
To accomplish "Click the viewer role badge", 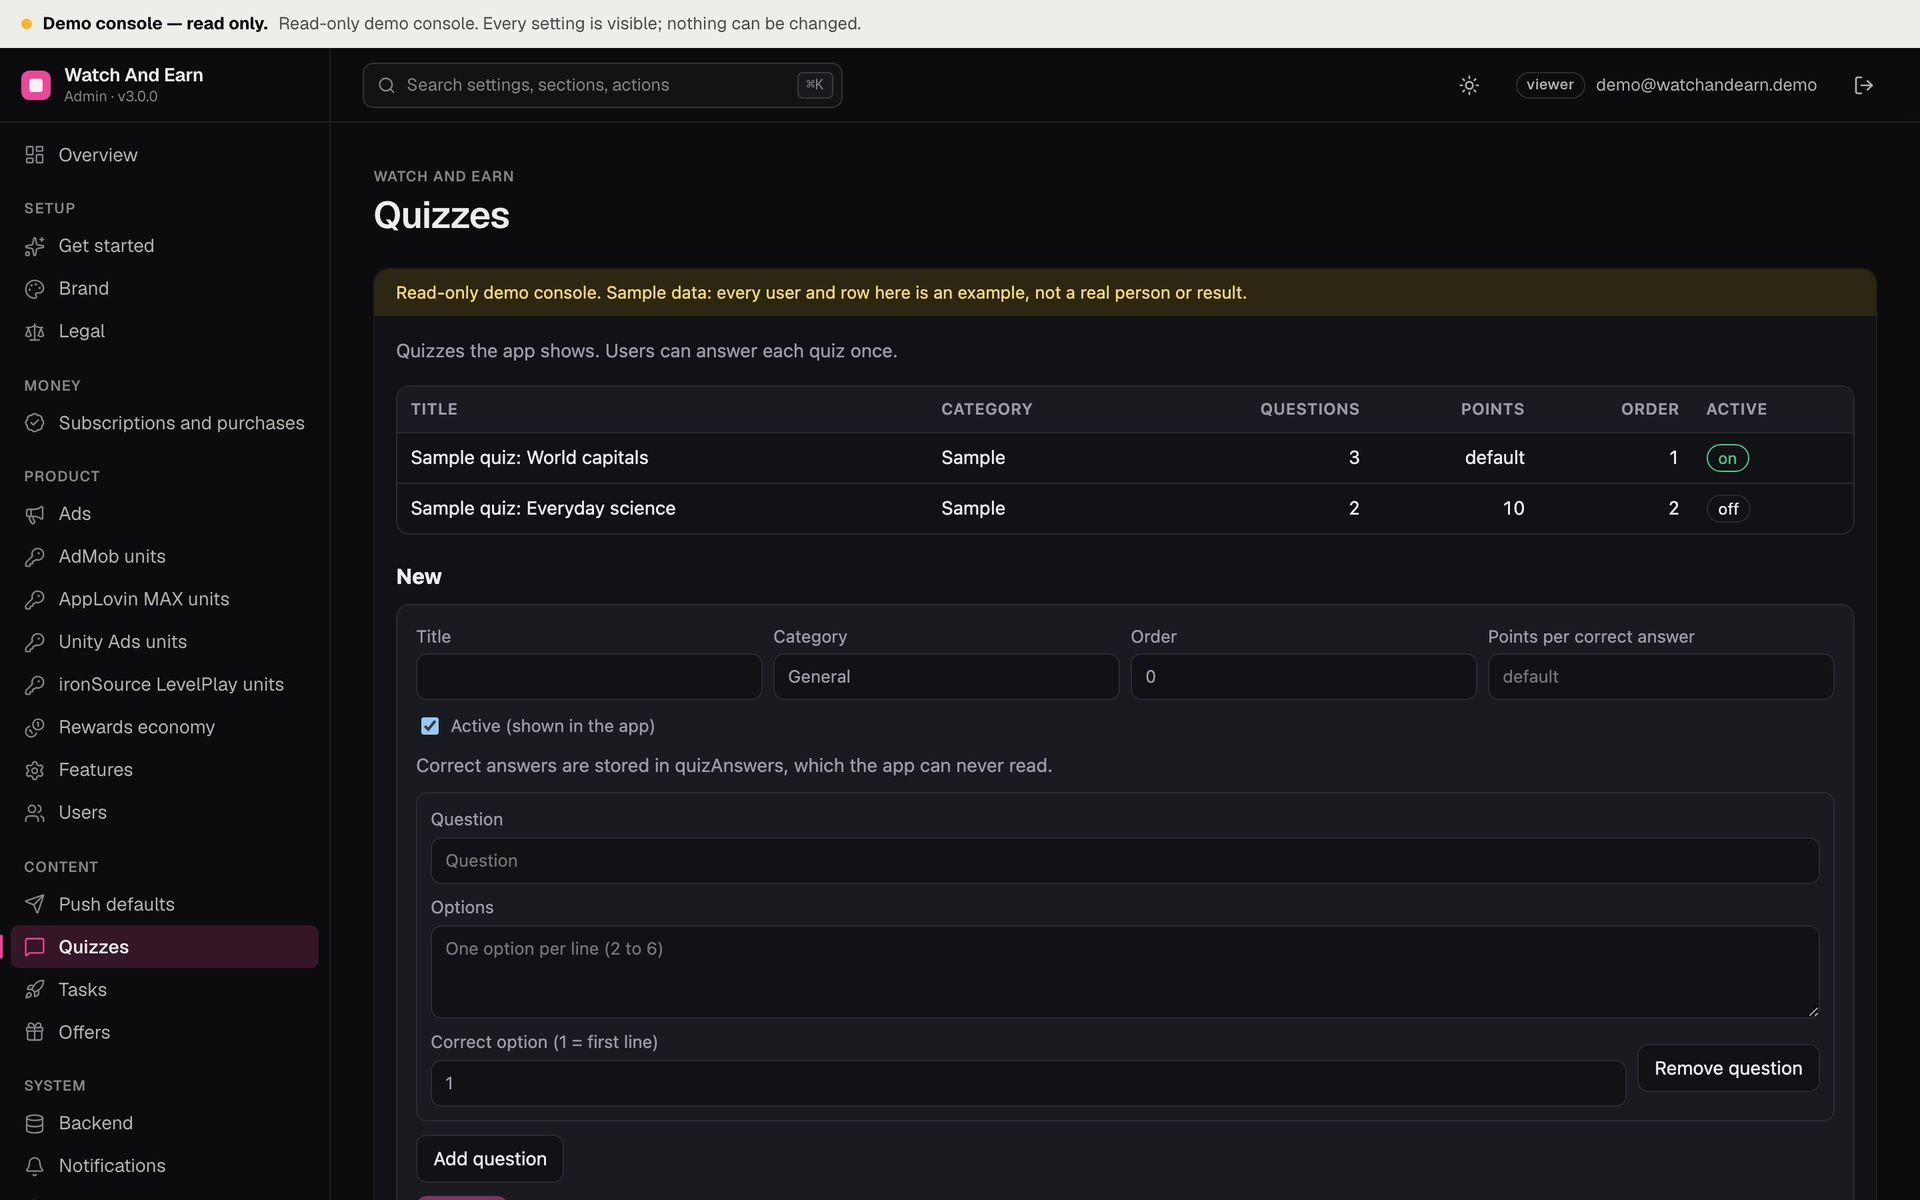I will point(1550,85).
